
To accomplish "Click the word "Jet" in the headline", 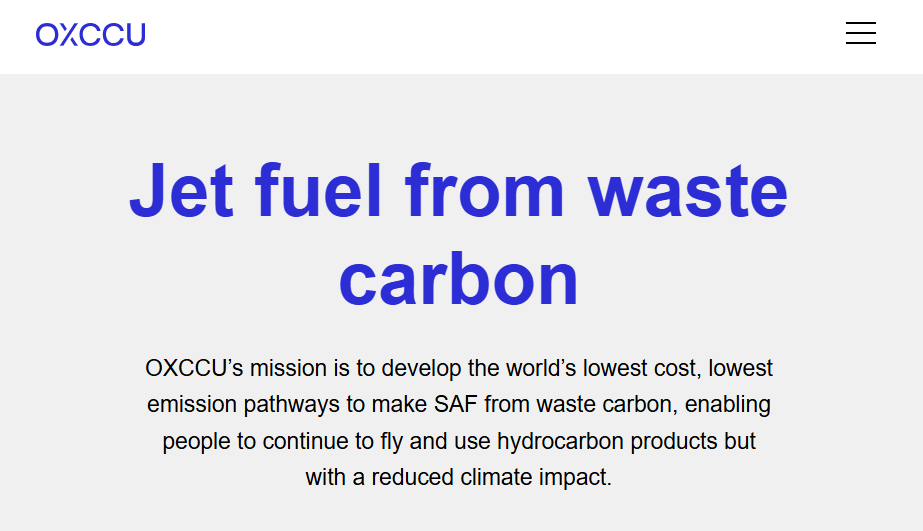I will 181,190.
